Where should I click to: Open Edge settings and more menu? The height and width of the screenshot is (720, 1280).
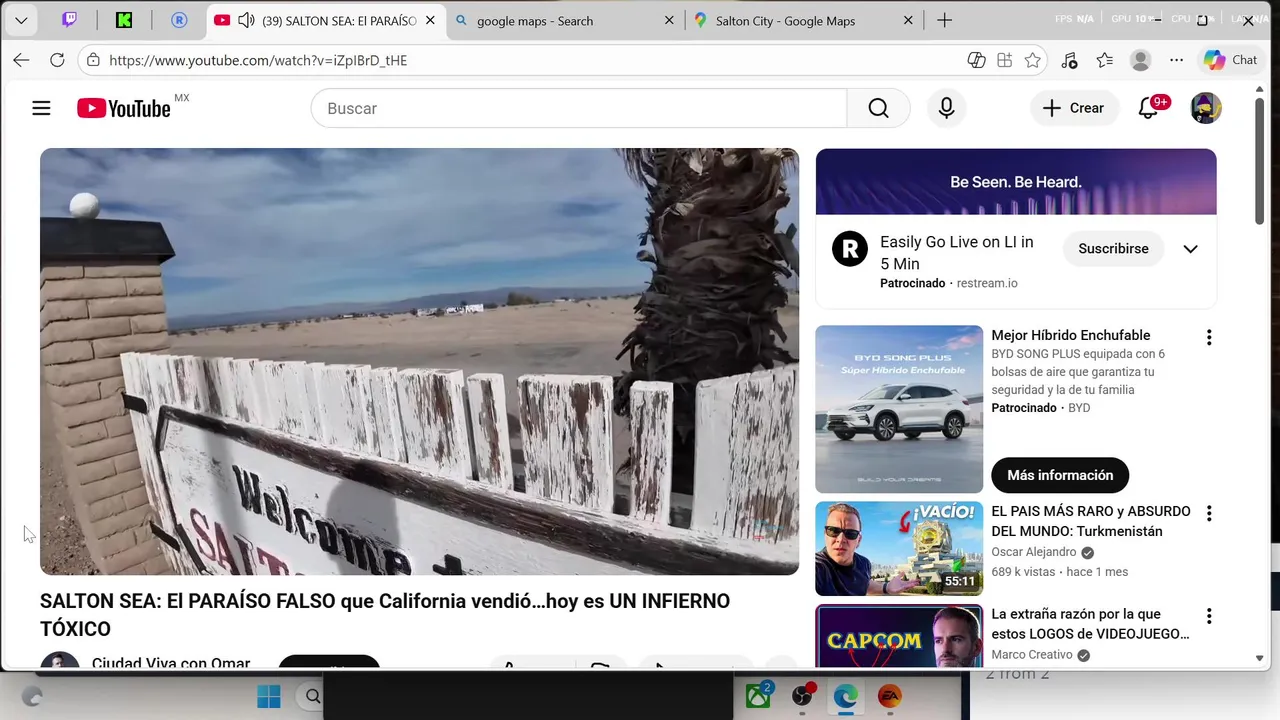[1176, 60]
